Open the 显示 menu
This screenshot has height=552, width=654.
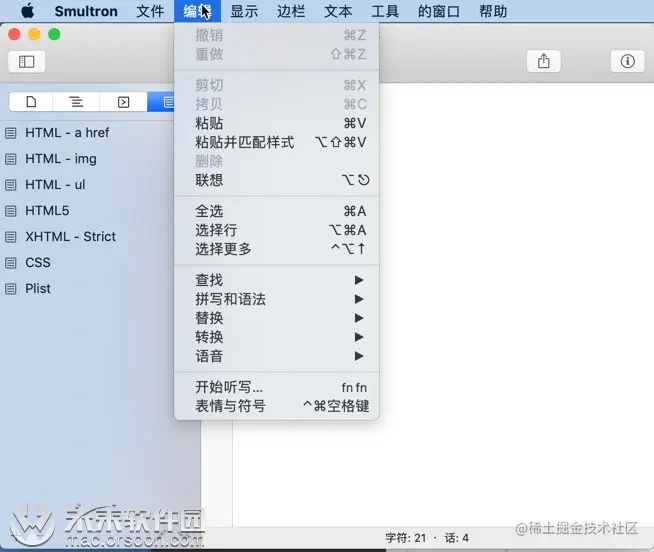(x=244, y=11)
